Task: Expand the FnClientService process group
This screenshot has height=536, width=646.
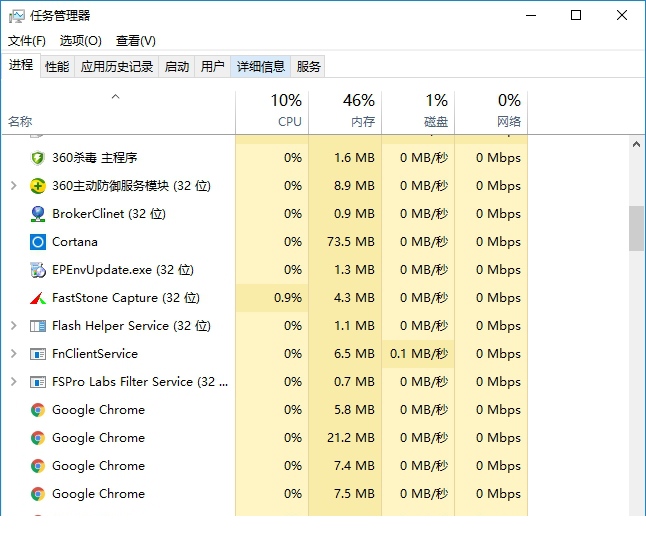Action: (14, 354)
